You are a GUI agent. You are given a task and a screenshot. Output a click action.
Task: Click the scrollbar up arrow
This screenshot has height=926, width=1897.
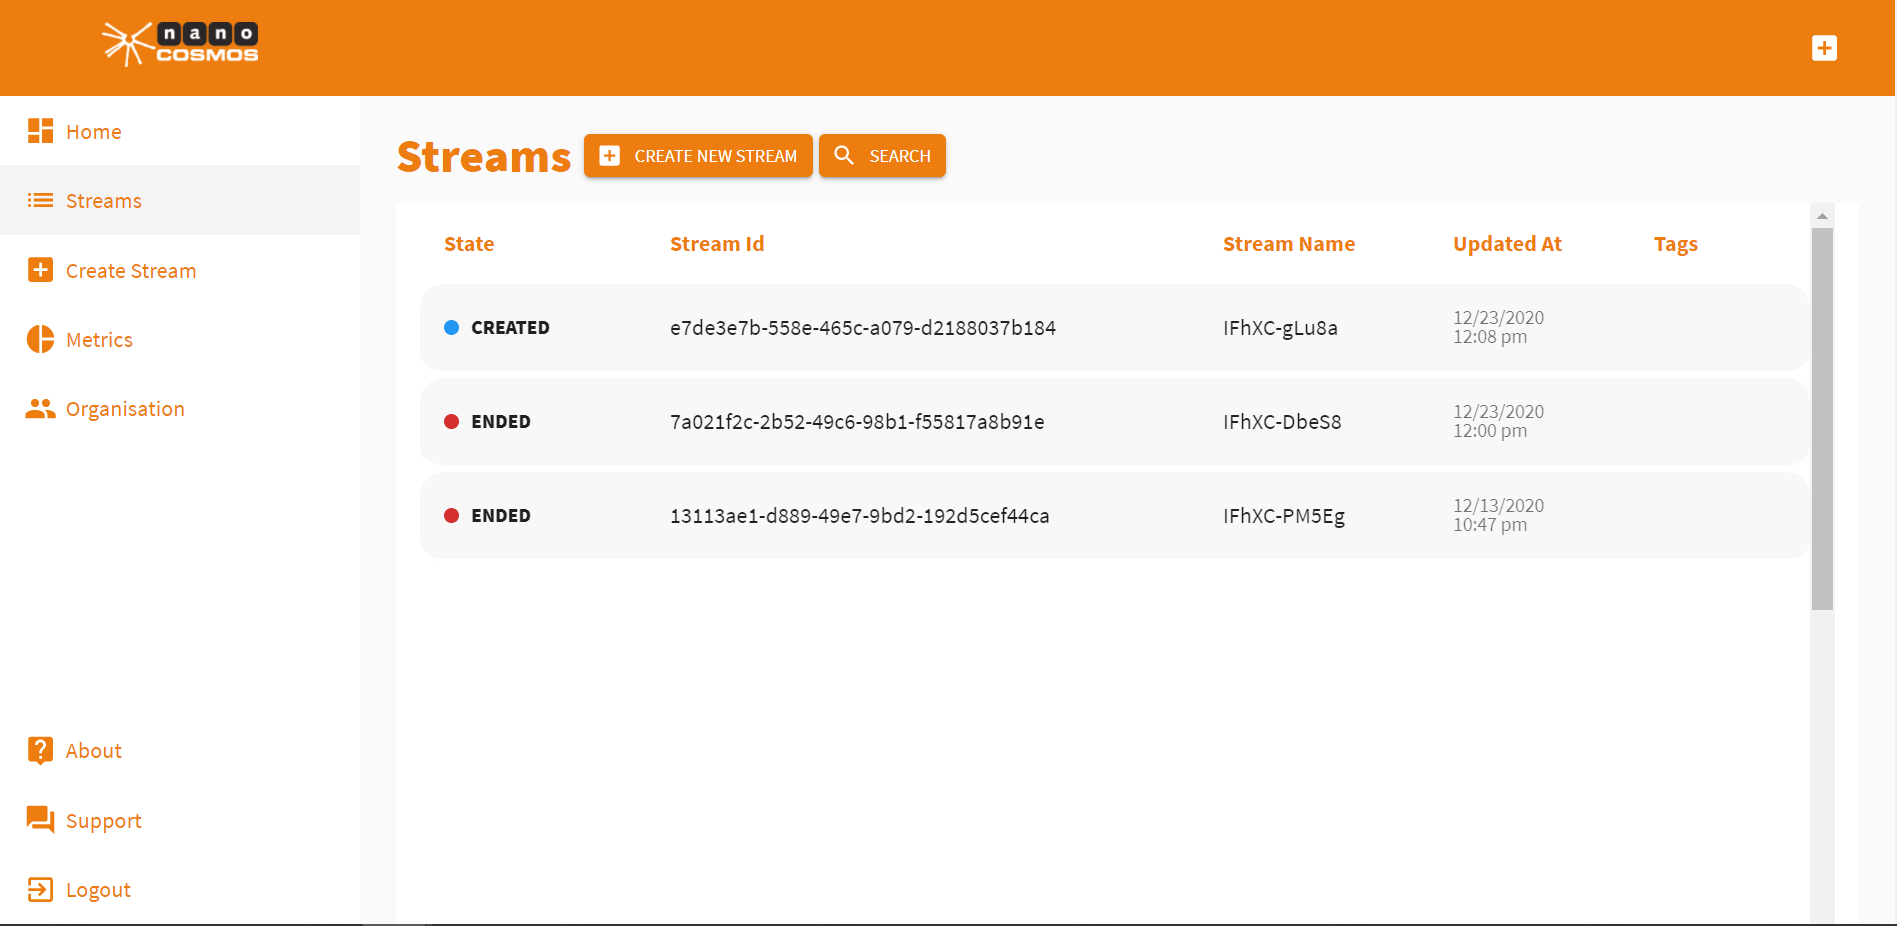tap(1822, 216)
